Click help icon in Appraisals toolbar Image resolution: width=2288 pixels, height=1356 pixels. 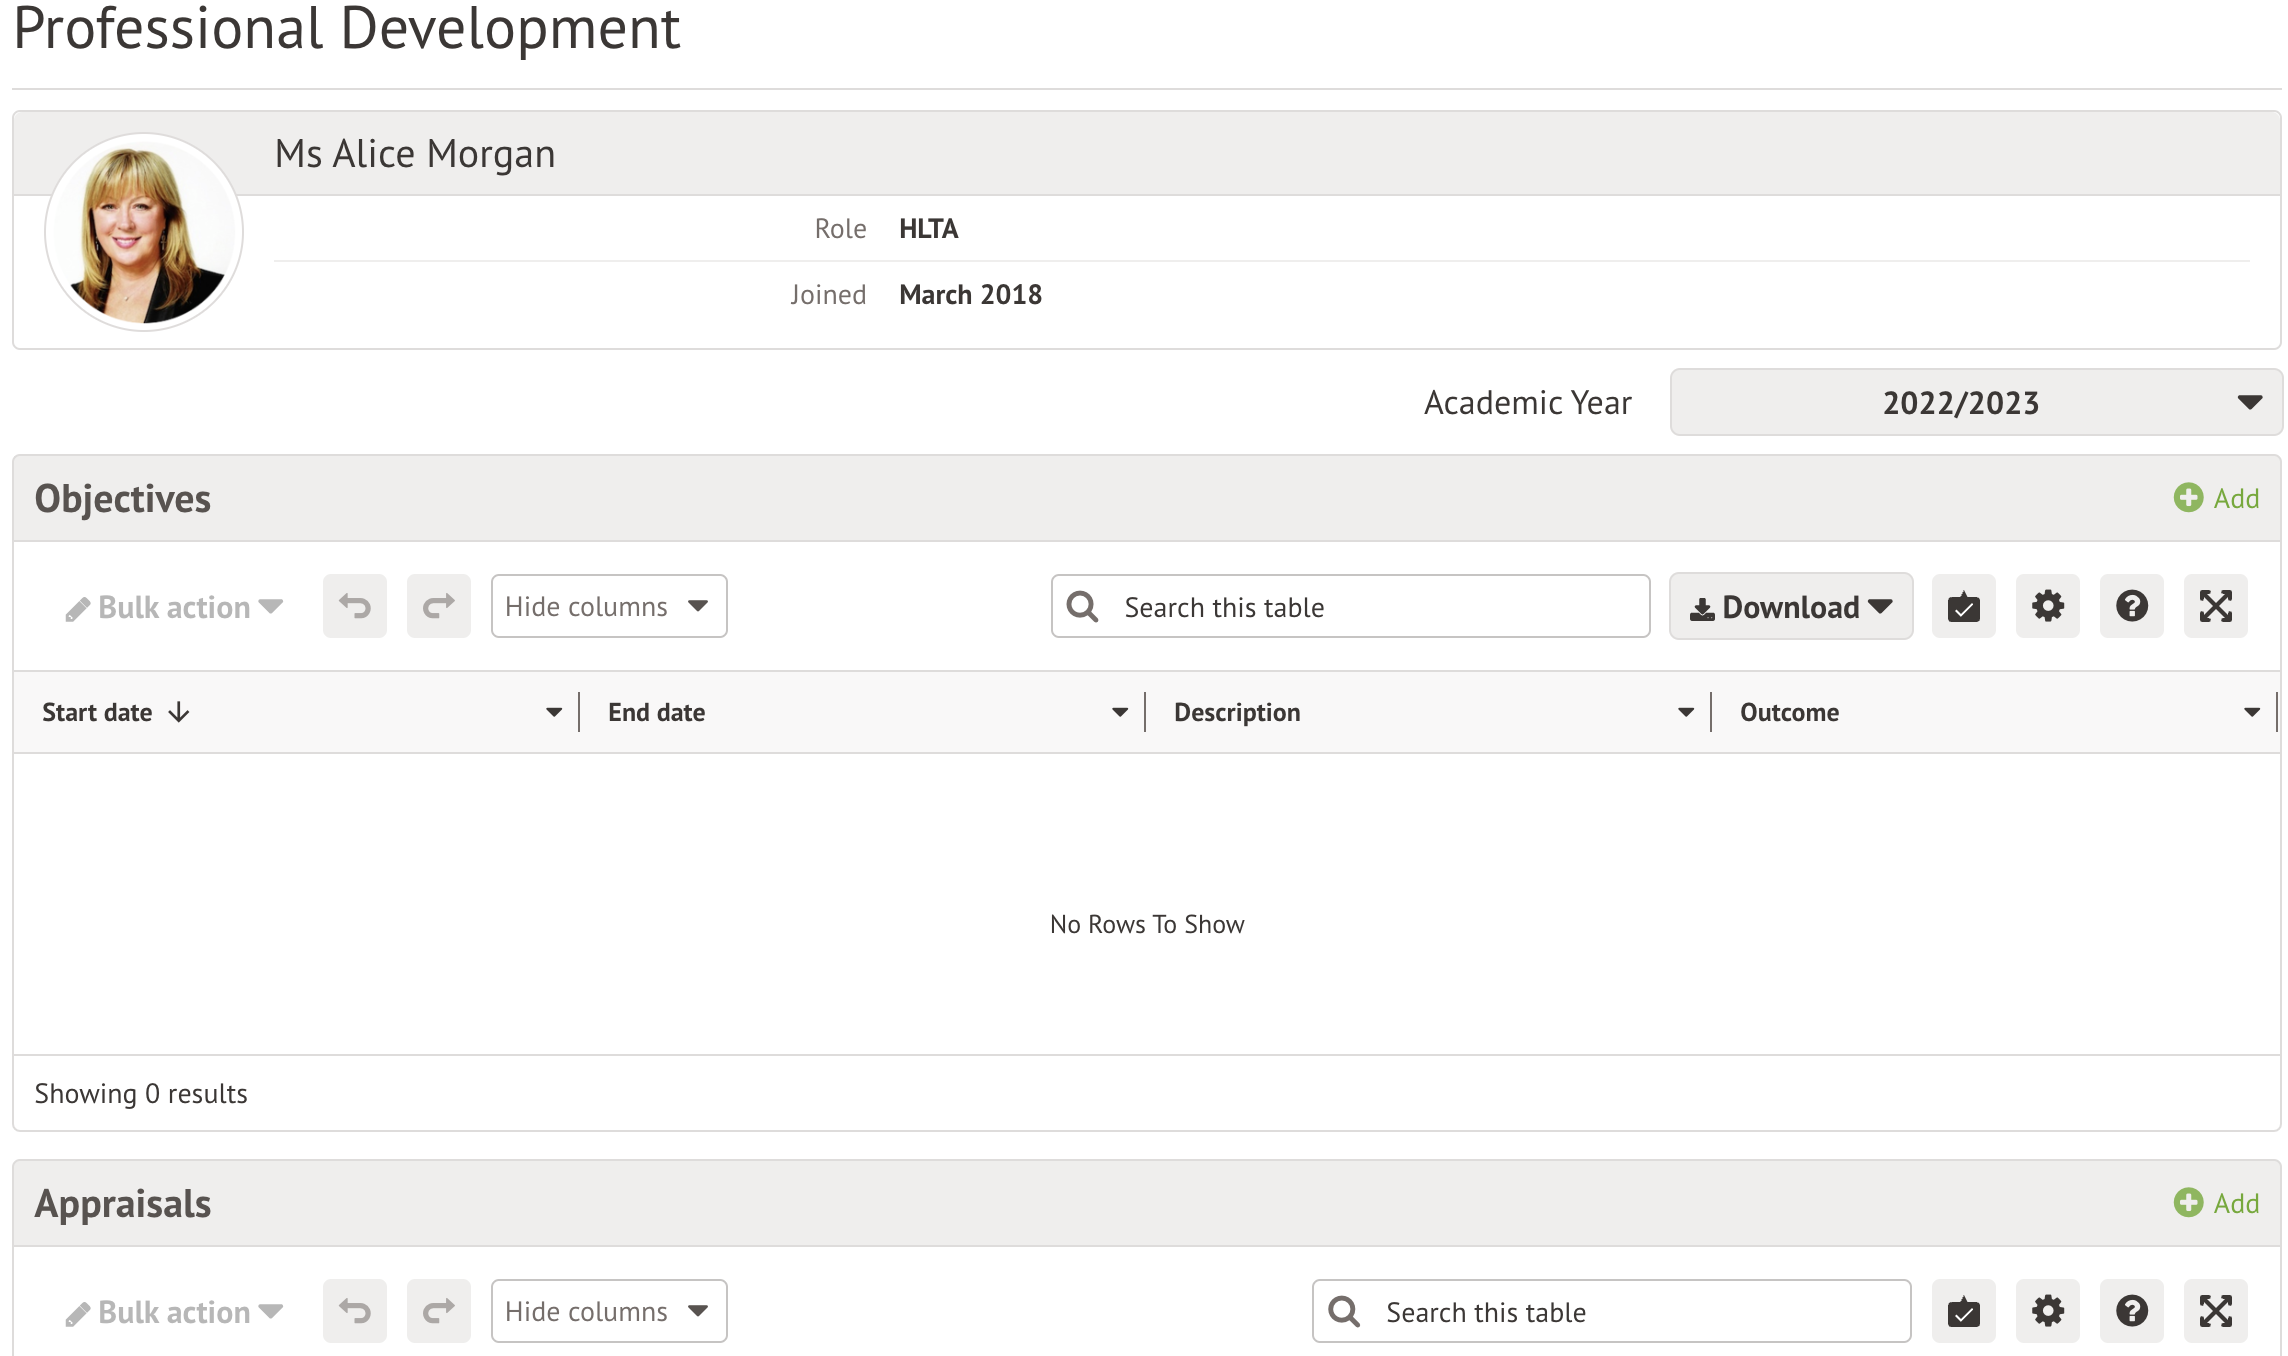click(x=2131, y=1311)
